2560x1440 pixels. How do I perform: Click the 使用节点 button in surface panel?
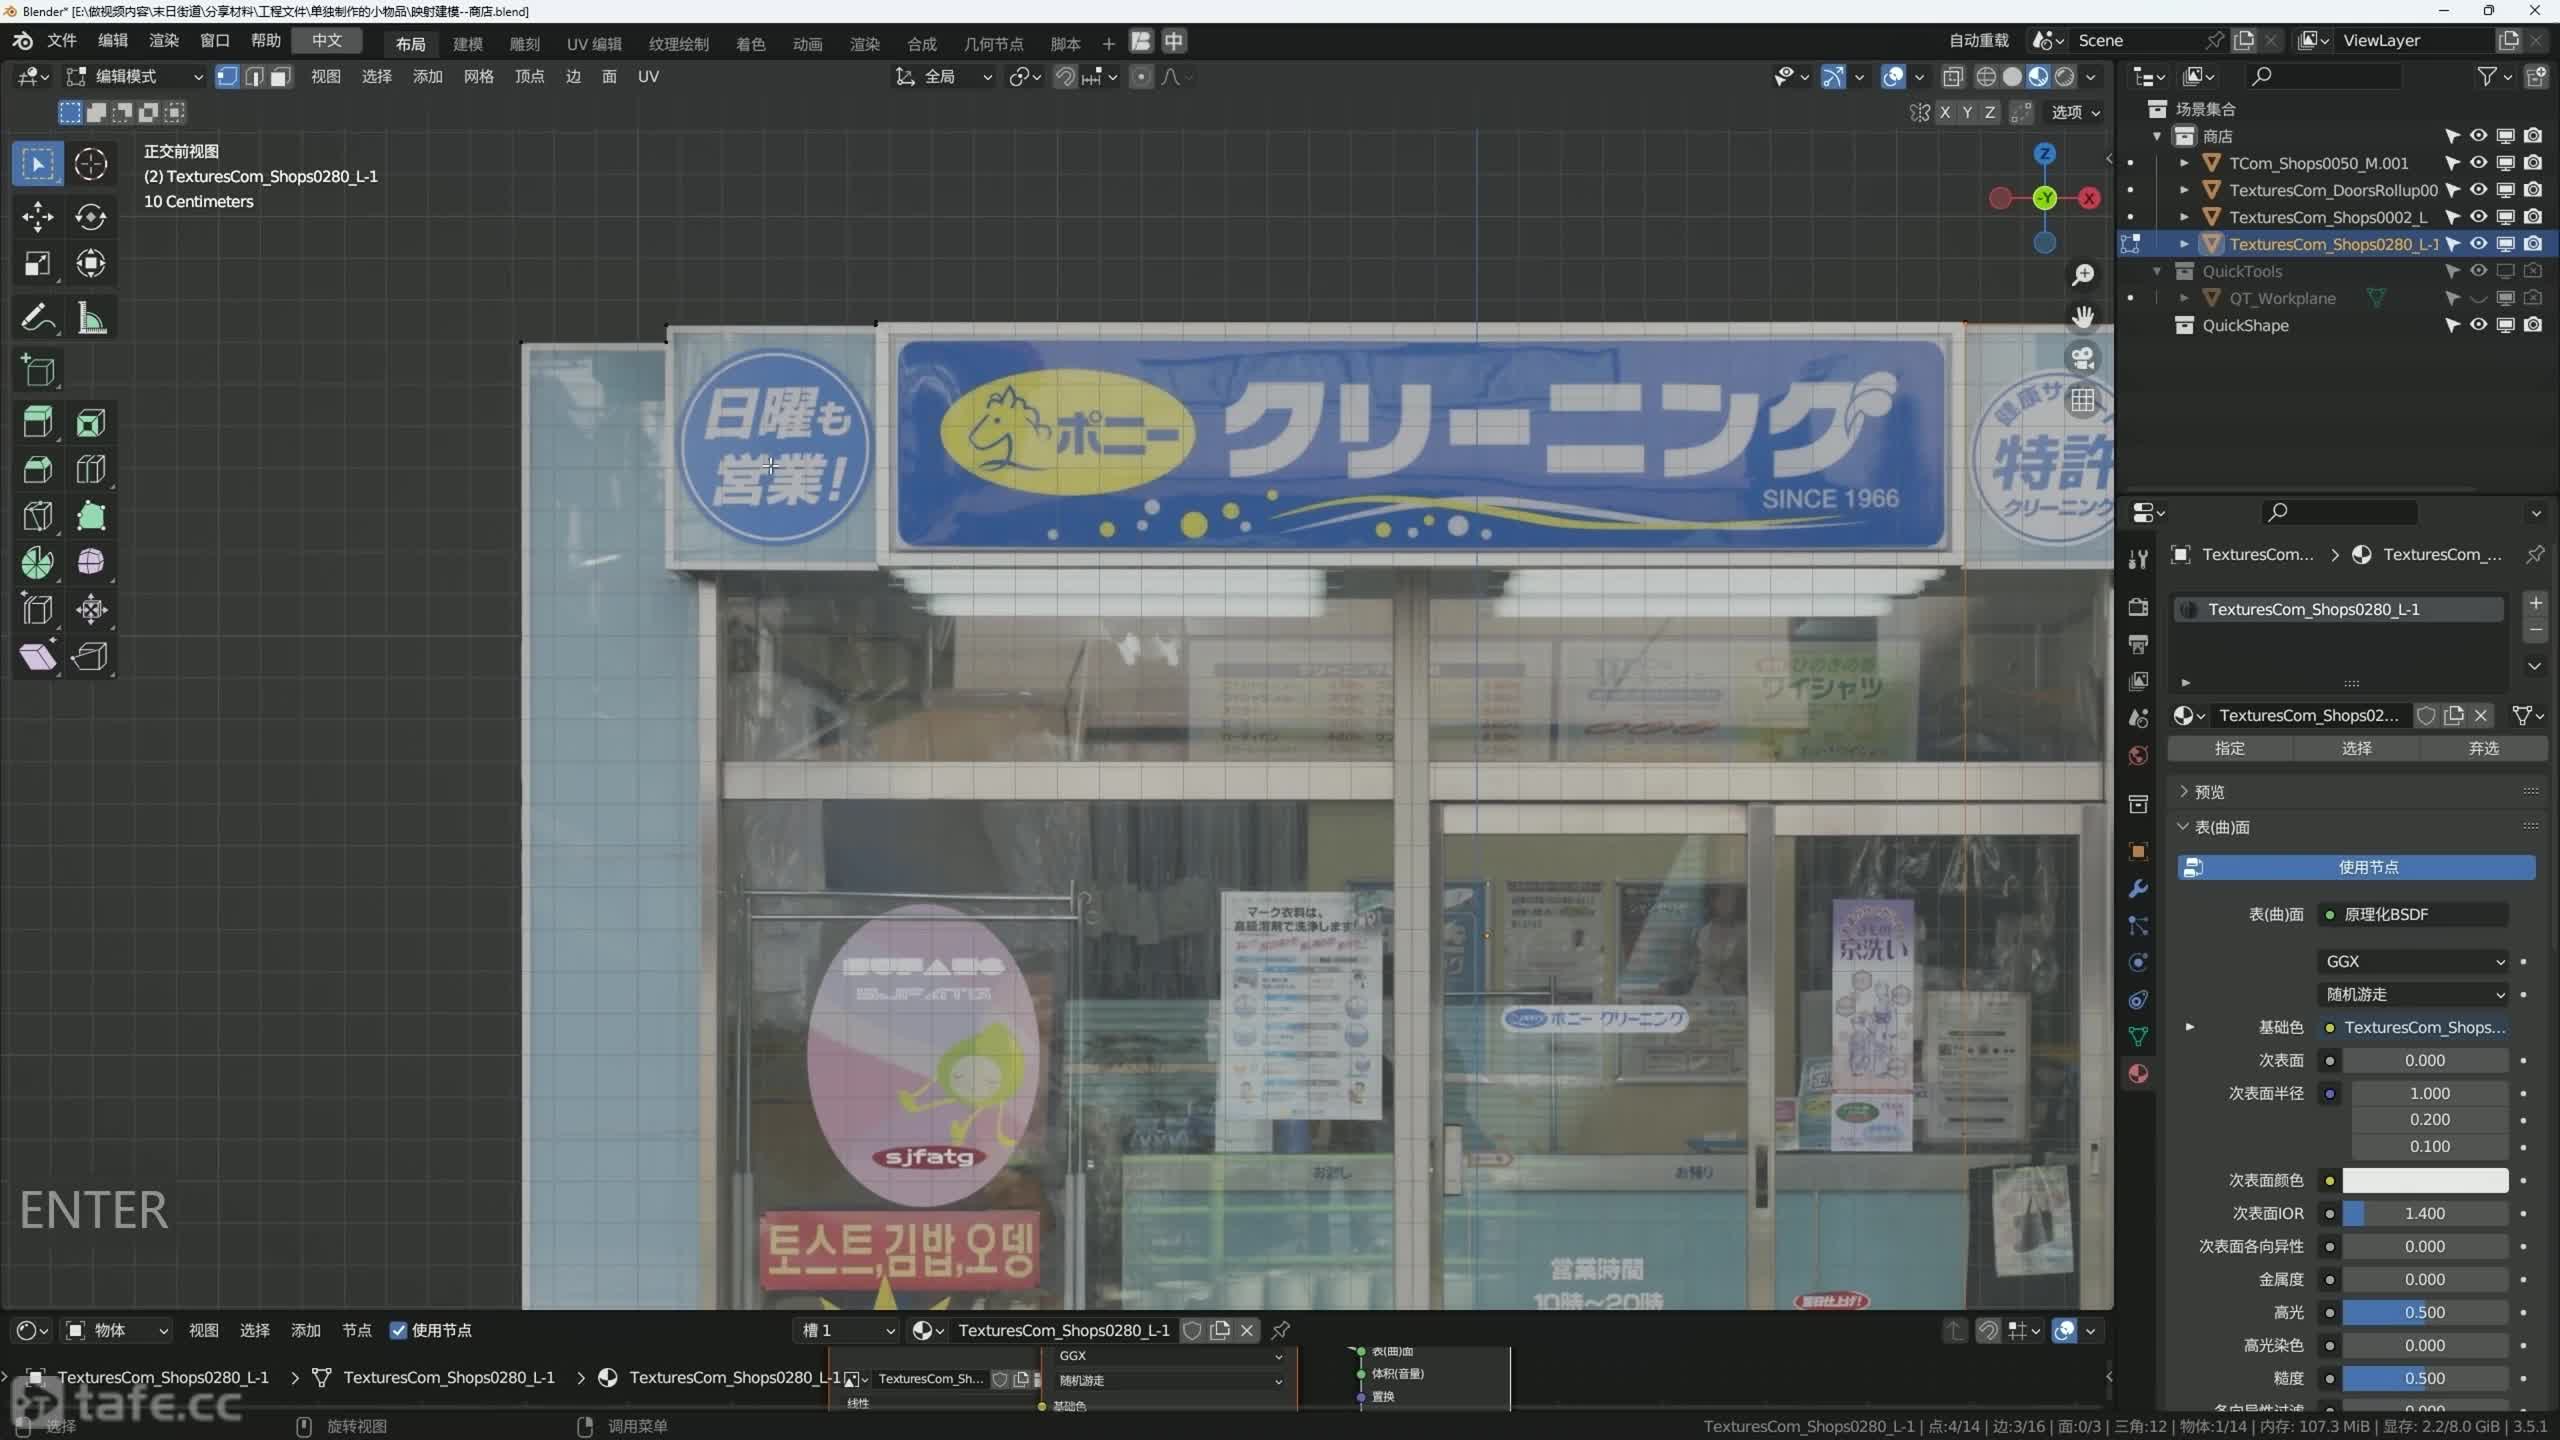tap(2356, 867)
